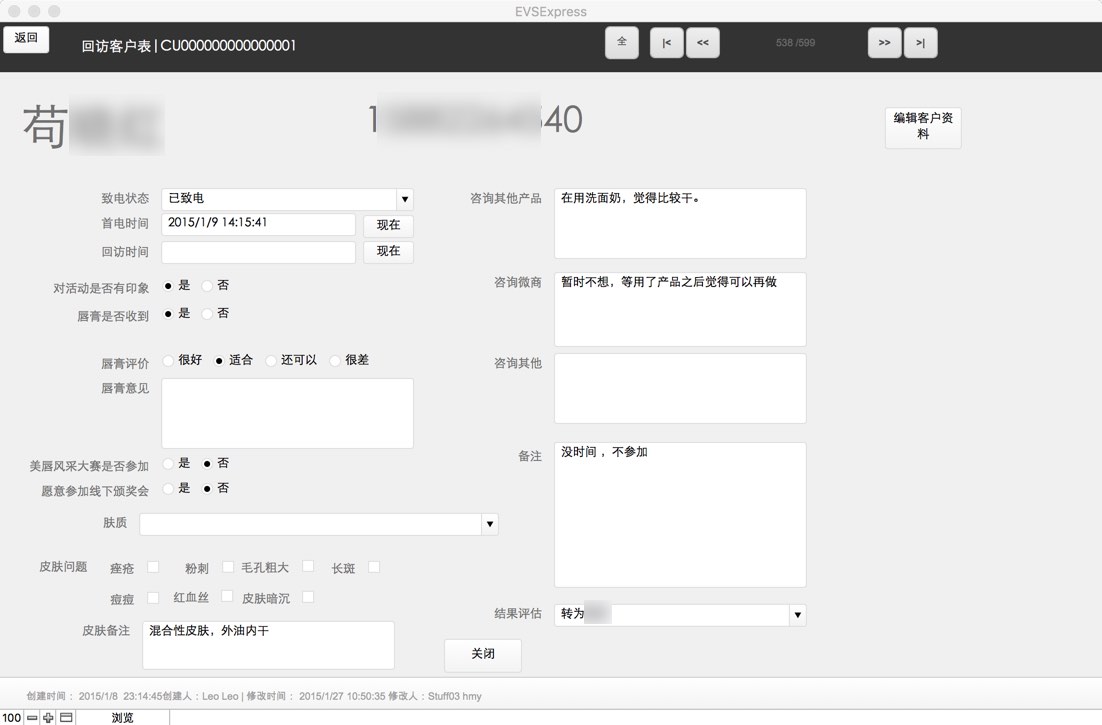Check the 长斑 box
The image size is (1102, 725).
point(374,566)
